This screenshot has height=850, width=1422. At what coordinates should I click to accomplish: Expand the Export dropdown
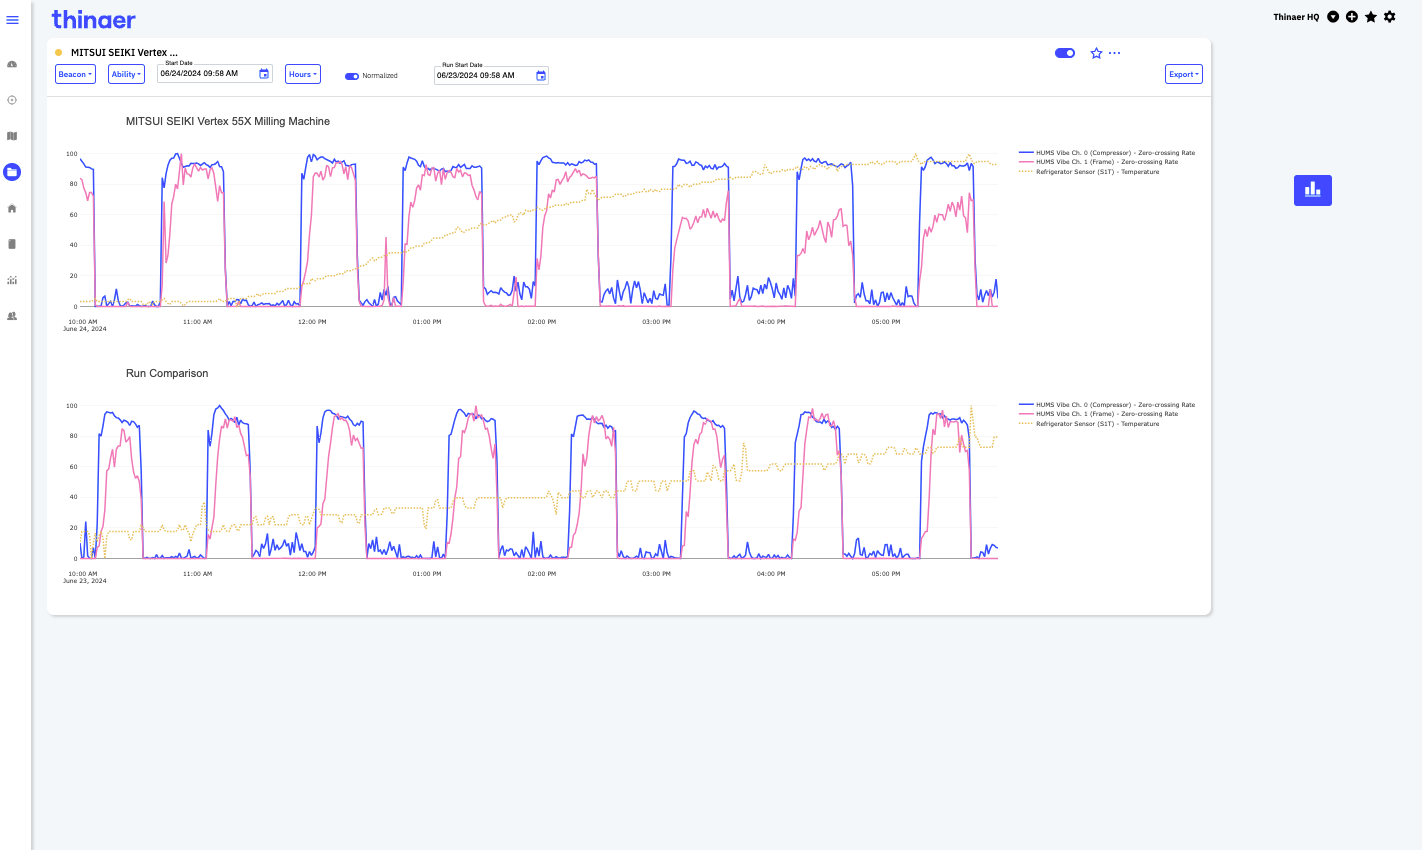[x=1184, y=74]
